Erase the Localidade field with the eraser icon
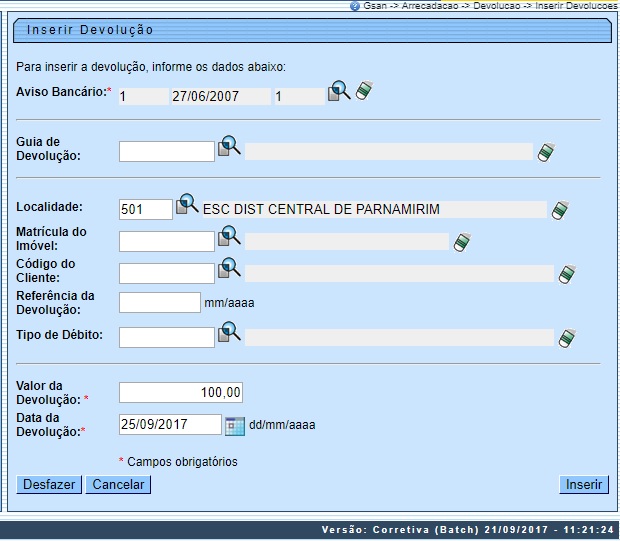The height and width of the screenshot is (541, 620). [x=560, y=210]
